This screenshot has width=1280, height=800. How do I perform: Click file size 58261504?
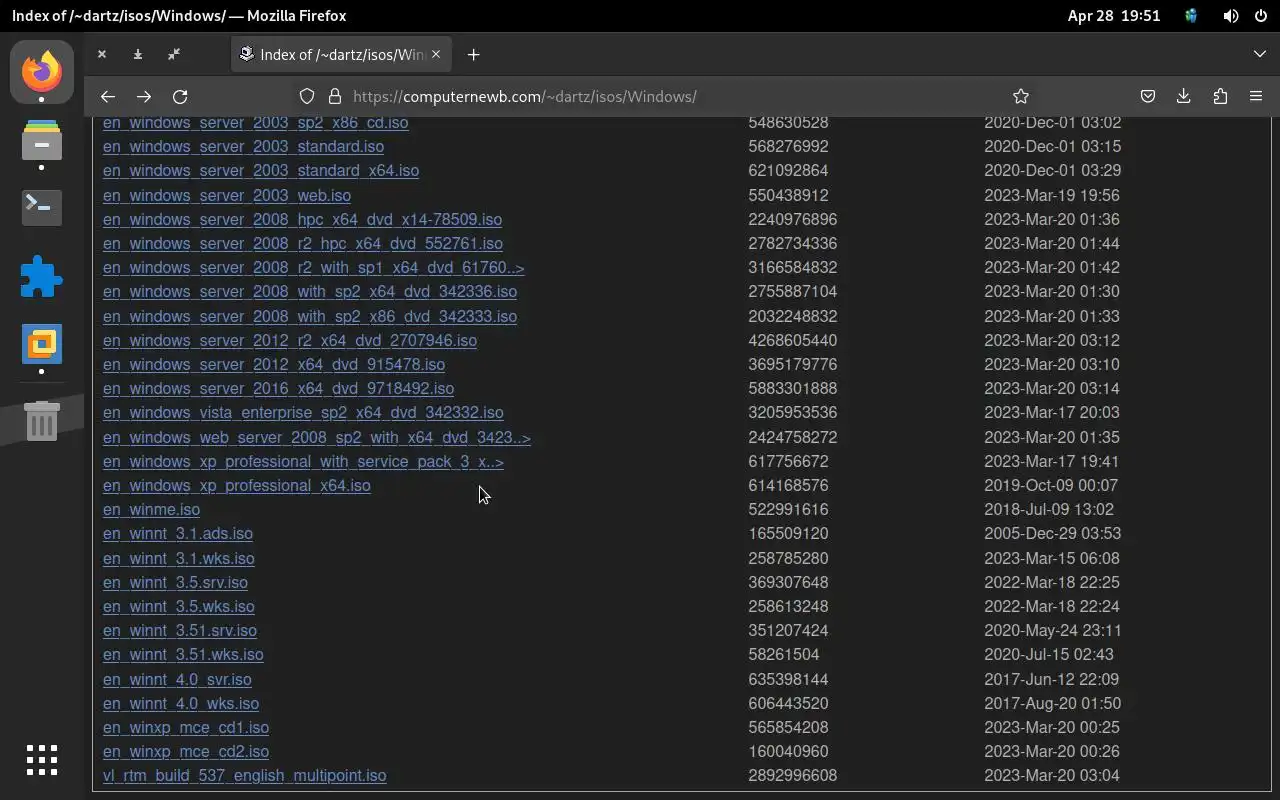click(x=784, y=654)
